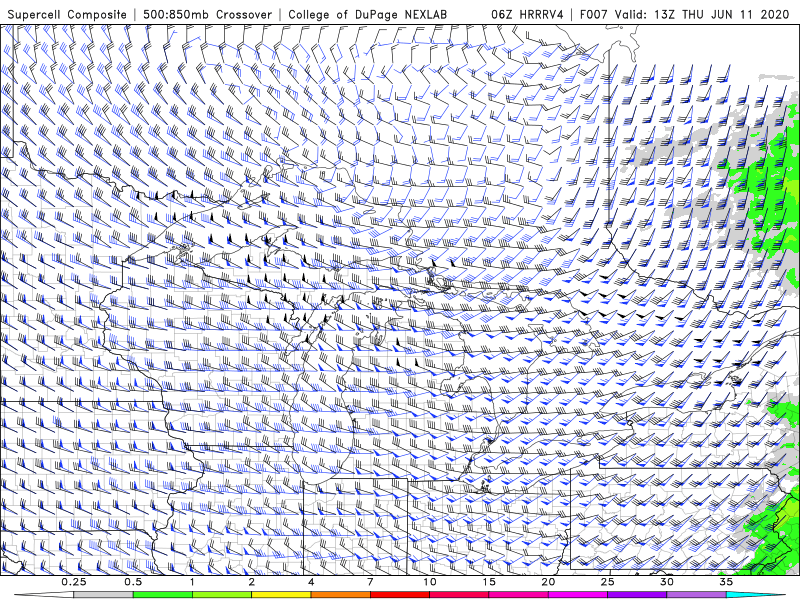Viewport: 800px width, 600px height.
Task: Pick the magenta segment between 20 and 25
Action: [578, 595]
